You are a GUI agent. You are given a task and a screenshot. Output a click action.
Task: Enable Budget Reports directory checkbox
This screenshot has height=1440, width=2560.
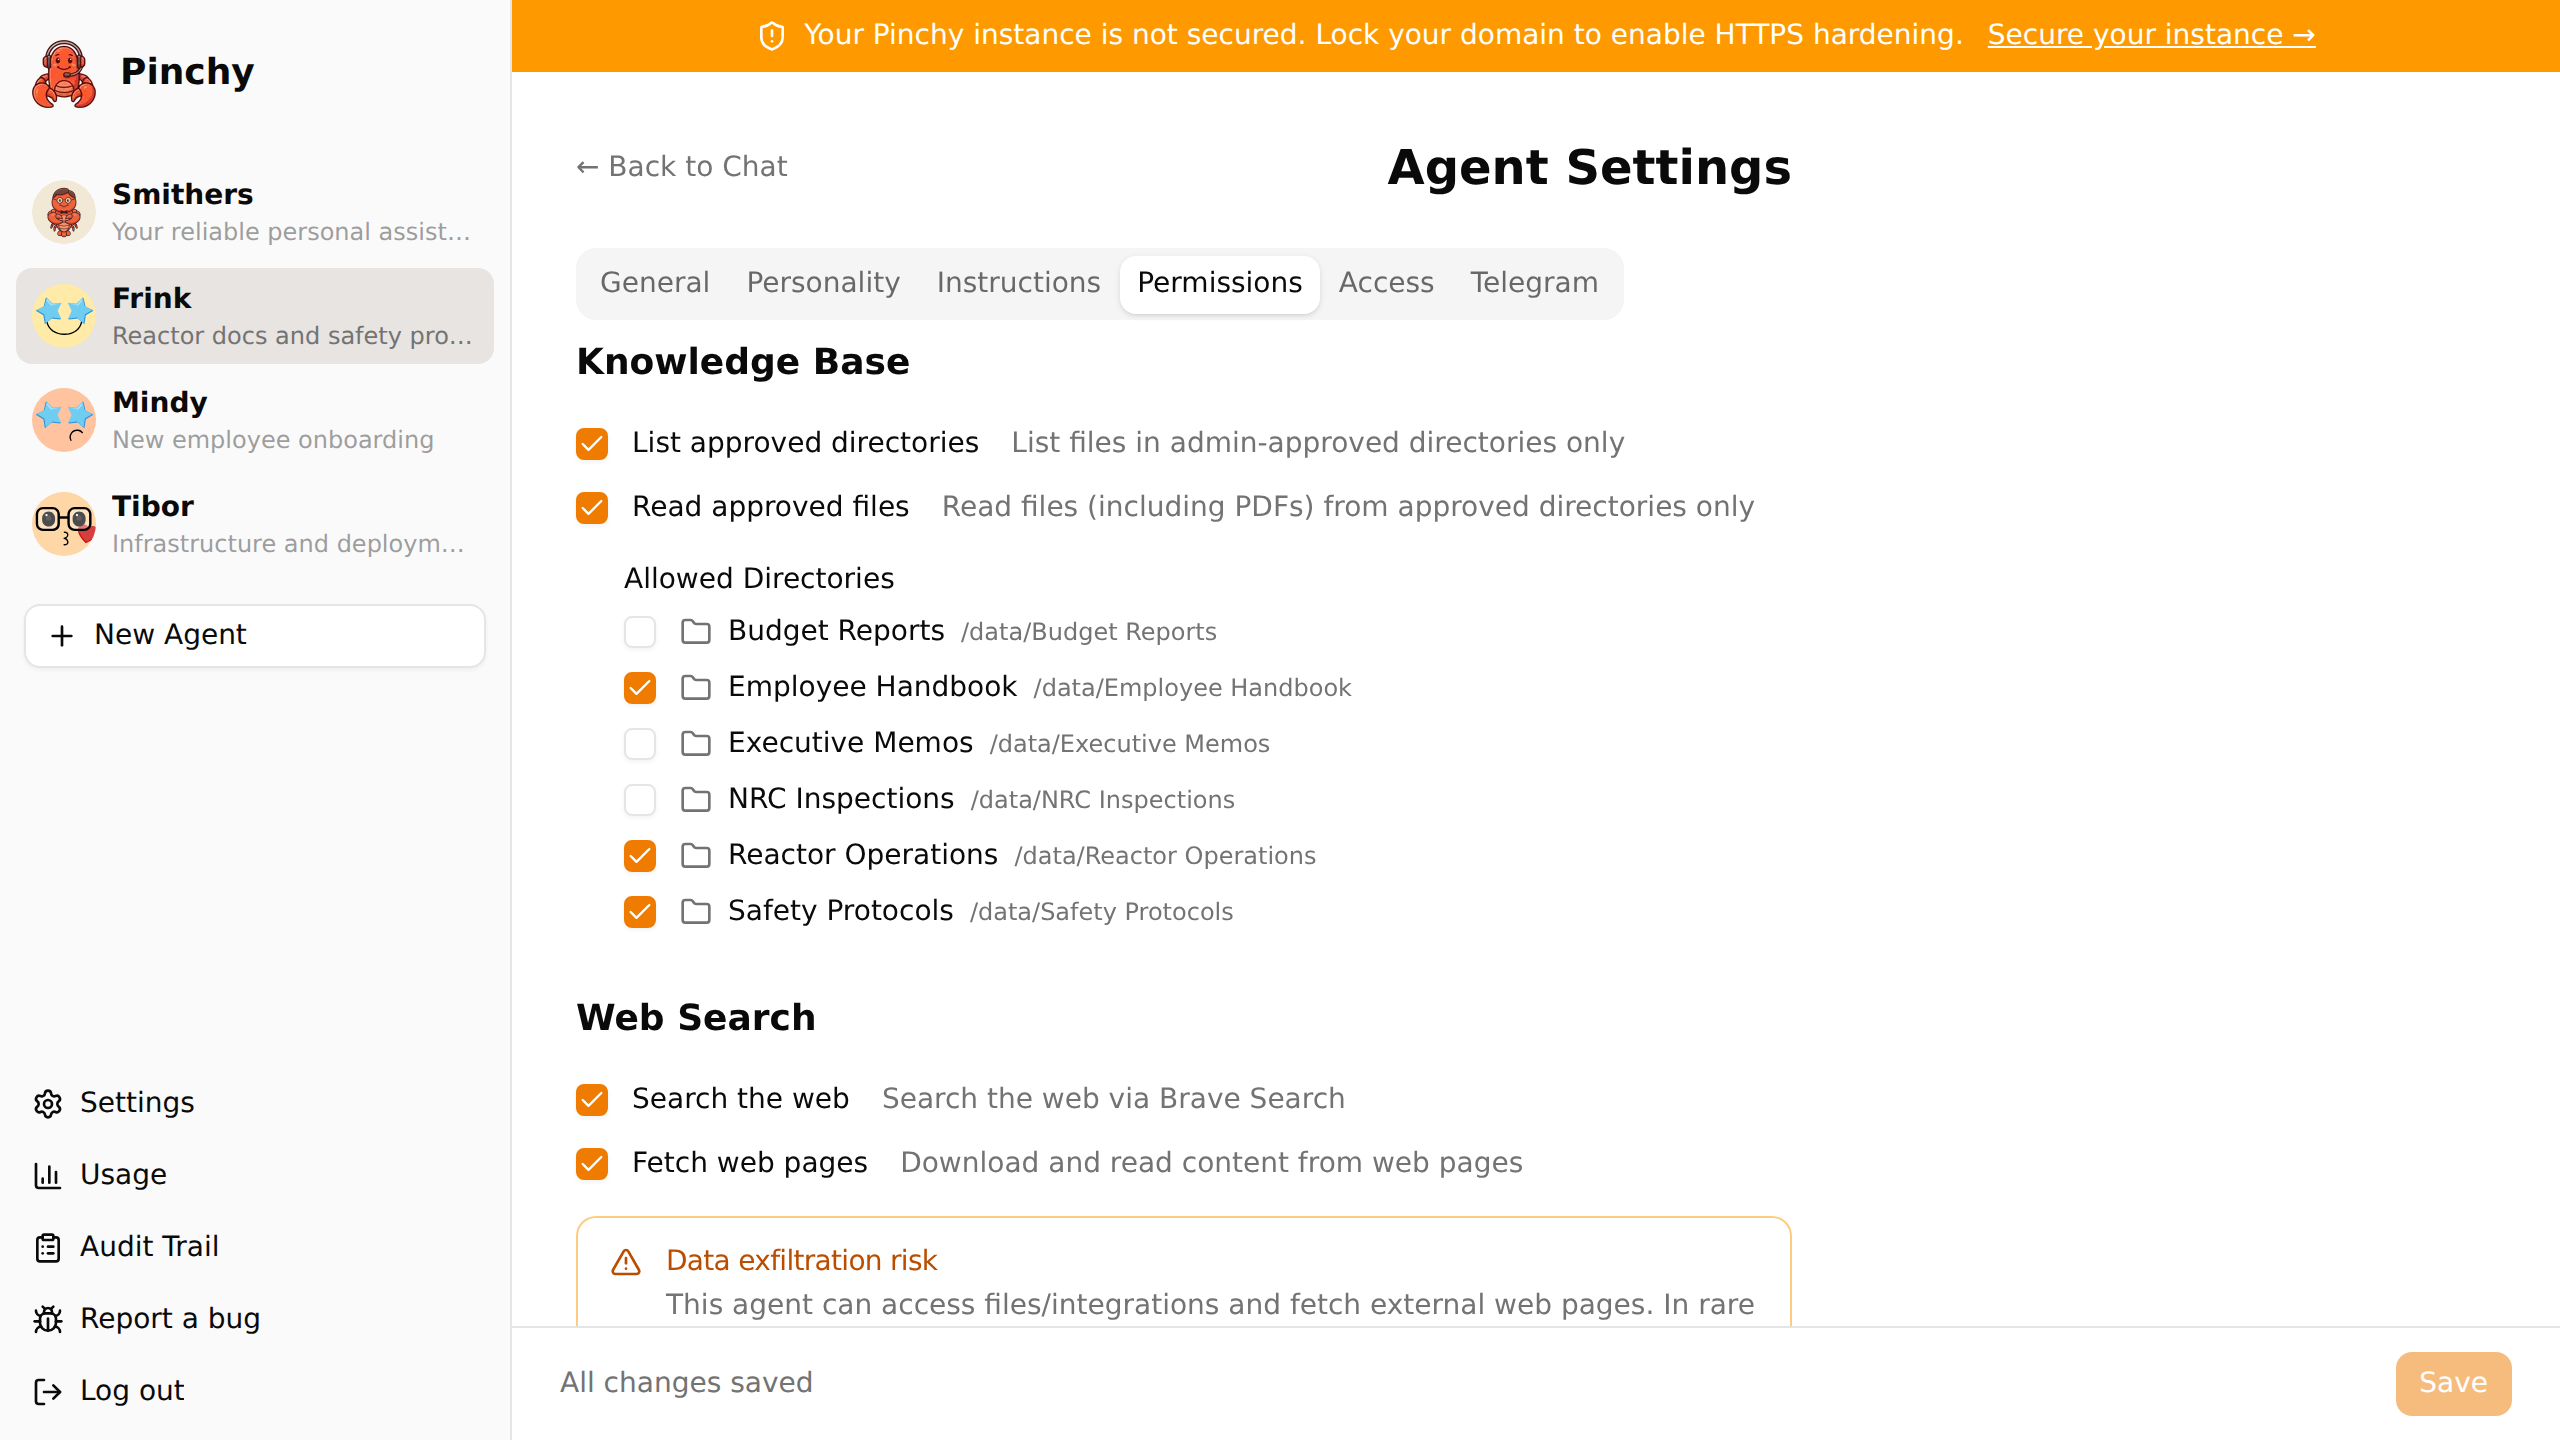point(640,631)
